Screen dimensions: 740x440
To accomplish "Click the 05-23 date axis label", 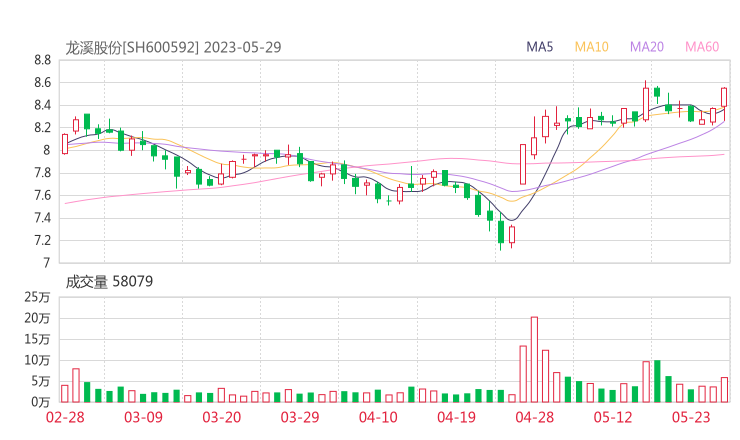I will (x=691, y=417).
